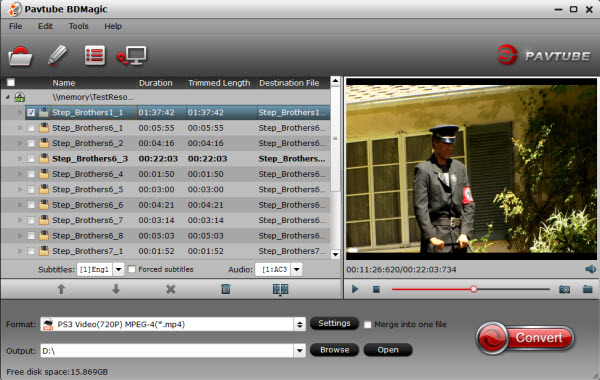Open the Edit menu
This screenshot has height=380, width=600.
tap(45, 26)
